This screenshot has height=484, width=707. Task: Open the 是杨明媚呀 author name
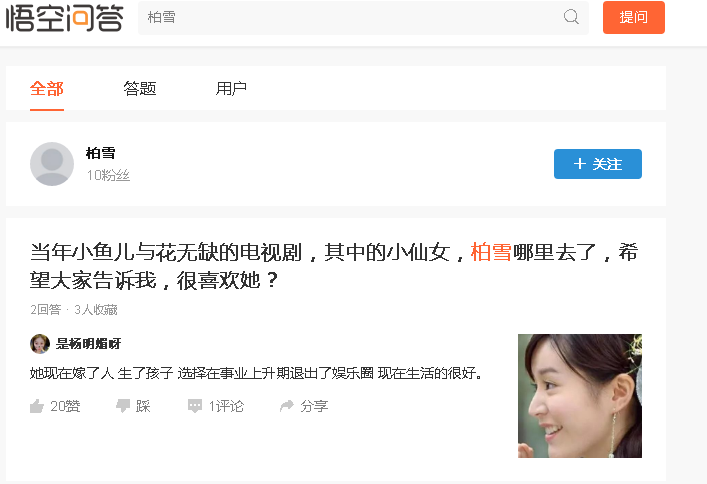[x=88, y=344]
